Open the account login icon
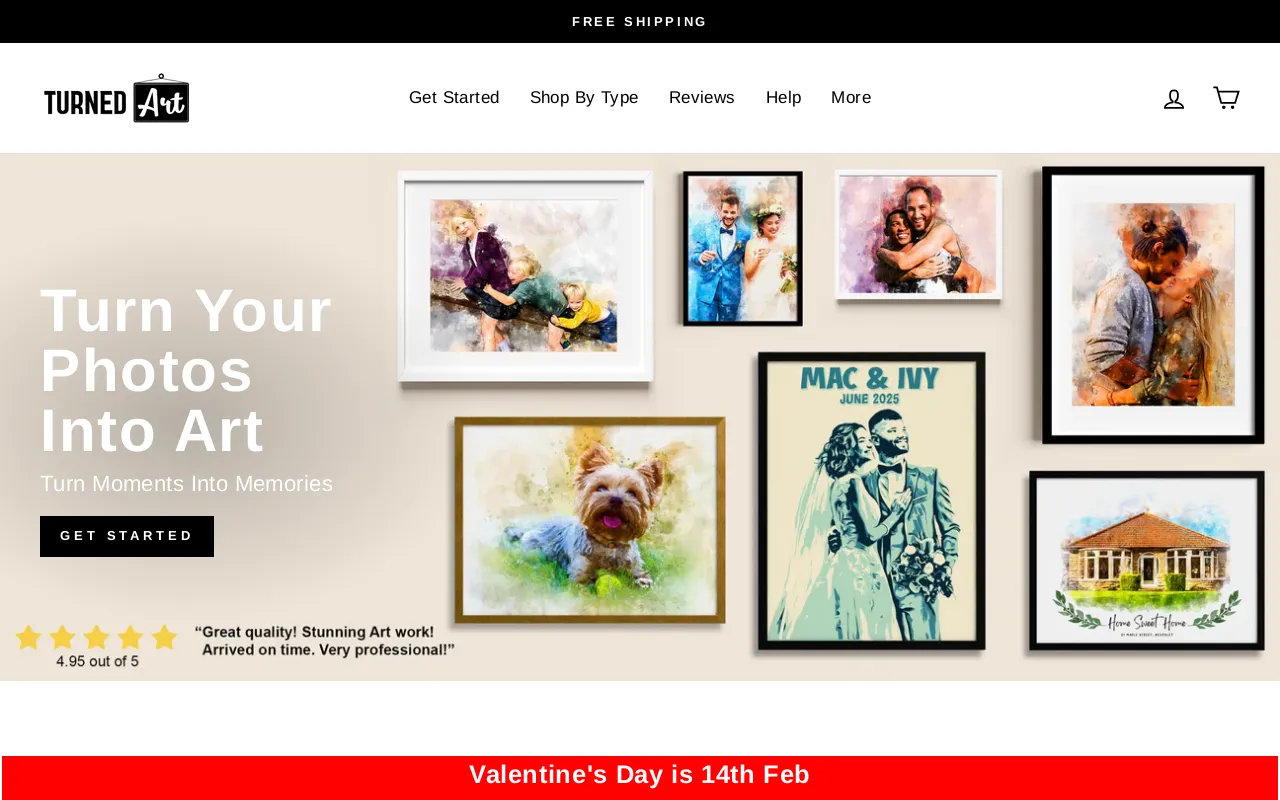 [1174, 98]
